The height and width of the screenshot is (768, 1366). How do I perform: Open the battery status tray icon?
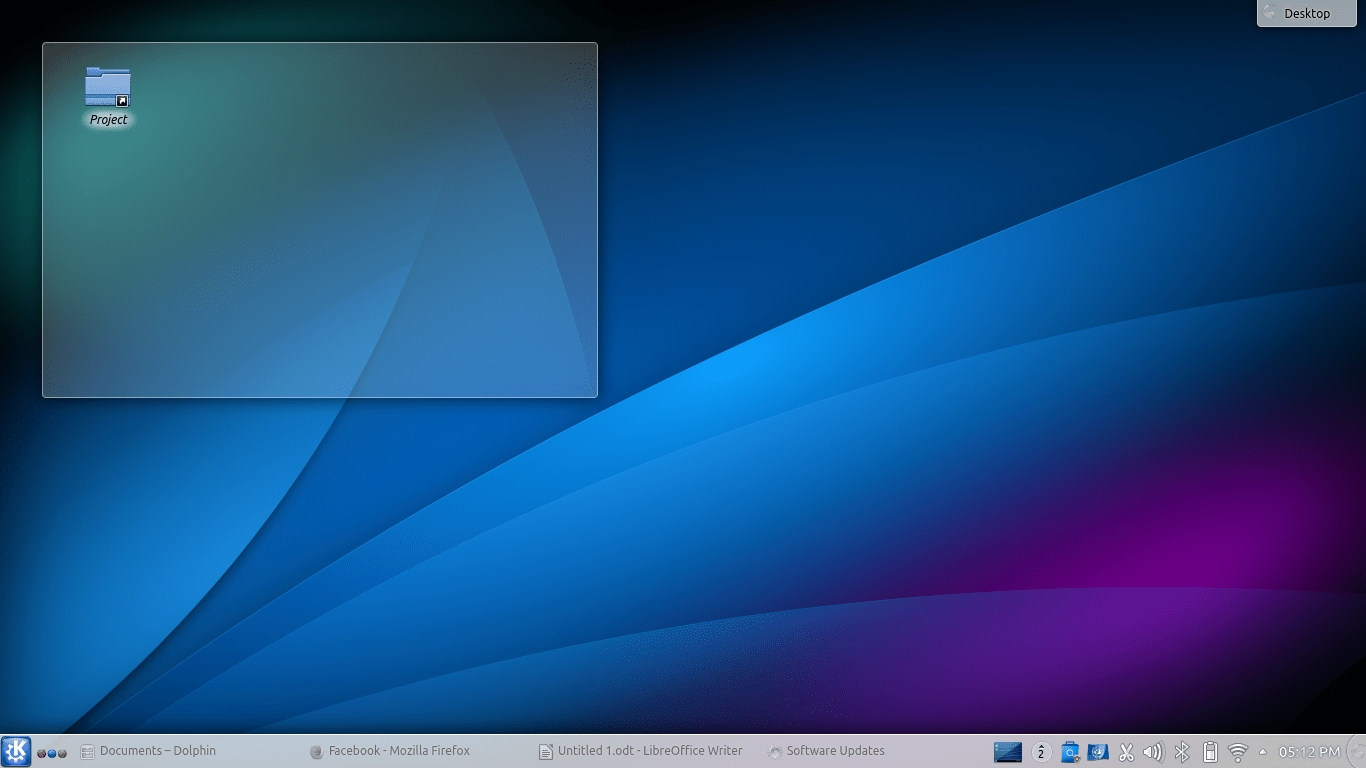(1209, 752)
